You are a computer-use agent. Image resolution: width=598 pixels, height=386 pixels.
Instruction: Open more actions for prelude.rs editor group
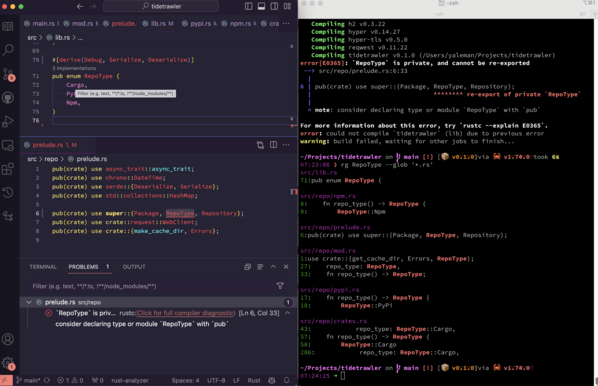pos(286,145)
